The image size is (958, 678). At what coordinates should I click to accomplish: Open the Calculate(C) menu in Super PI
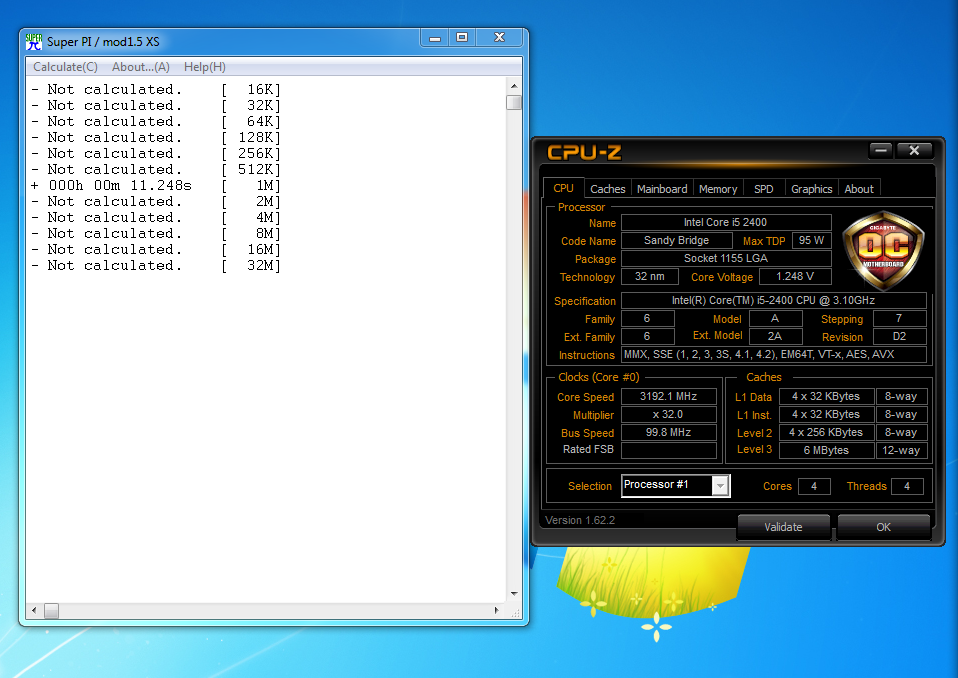[65, 67]
